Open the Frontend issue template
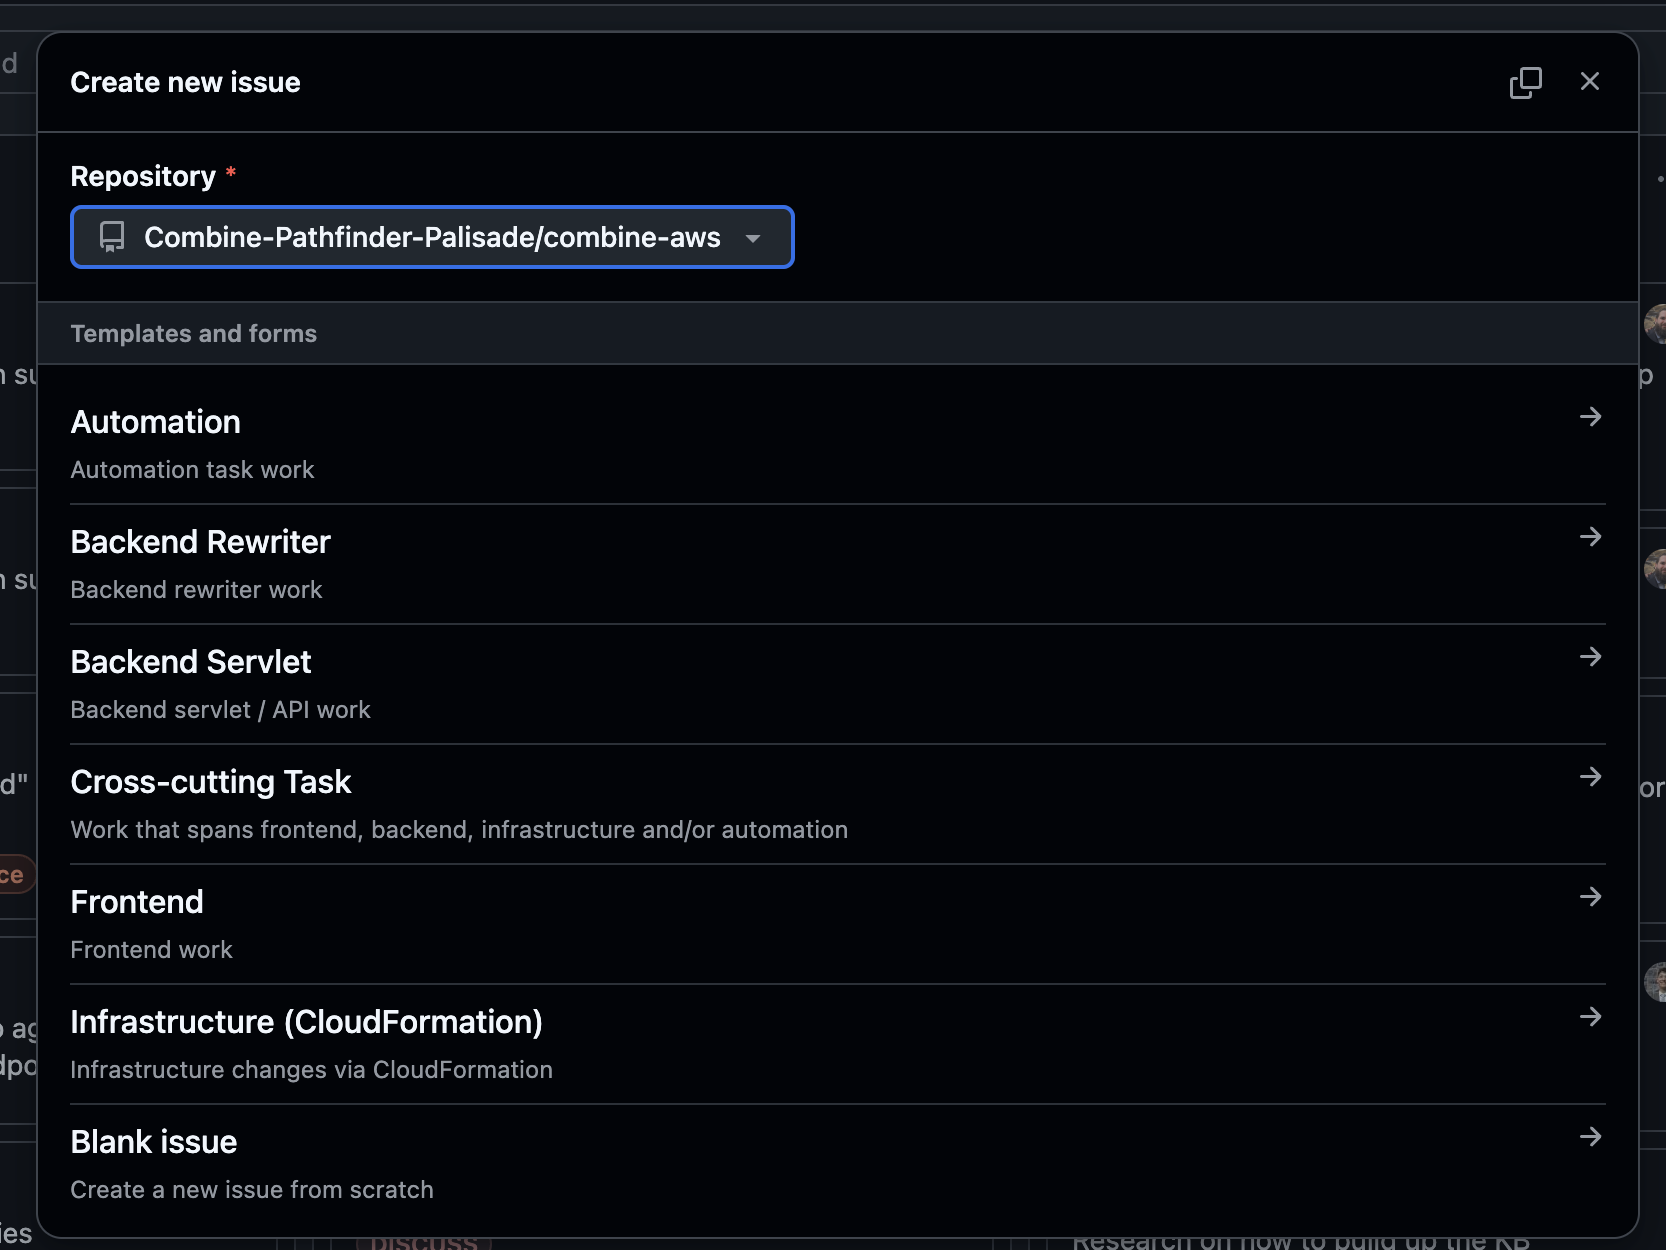The image size is (1666, 1250). click(137, 902)
